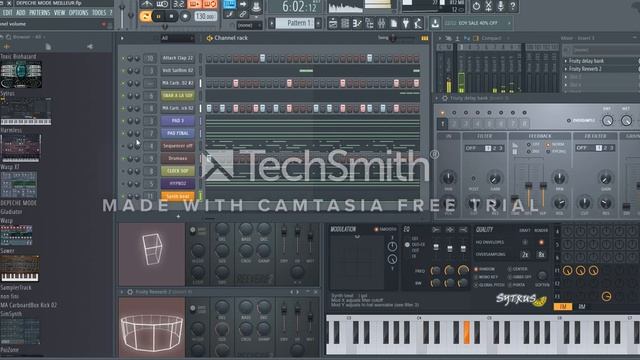Open the (none) snap dropdown
The height and width of the screenshot is (360, 640).
(x=249, y=25)
